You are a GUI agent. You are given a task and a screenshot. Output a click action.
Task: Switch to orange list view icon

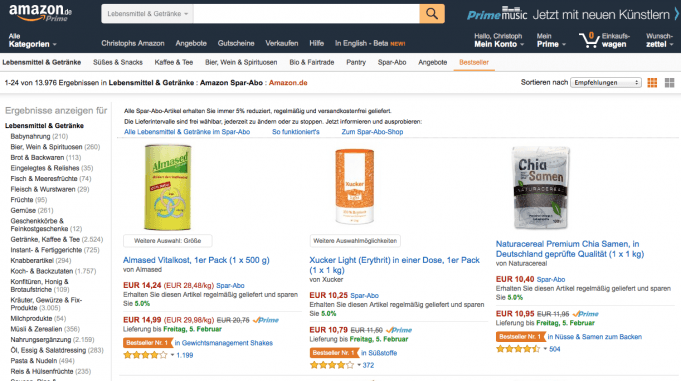[x=652, y=83]
